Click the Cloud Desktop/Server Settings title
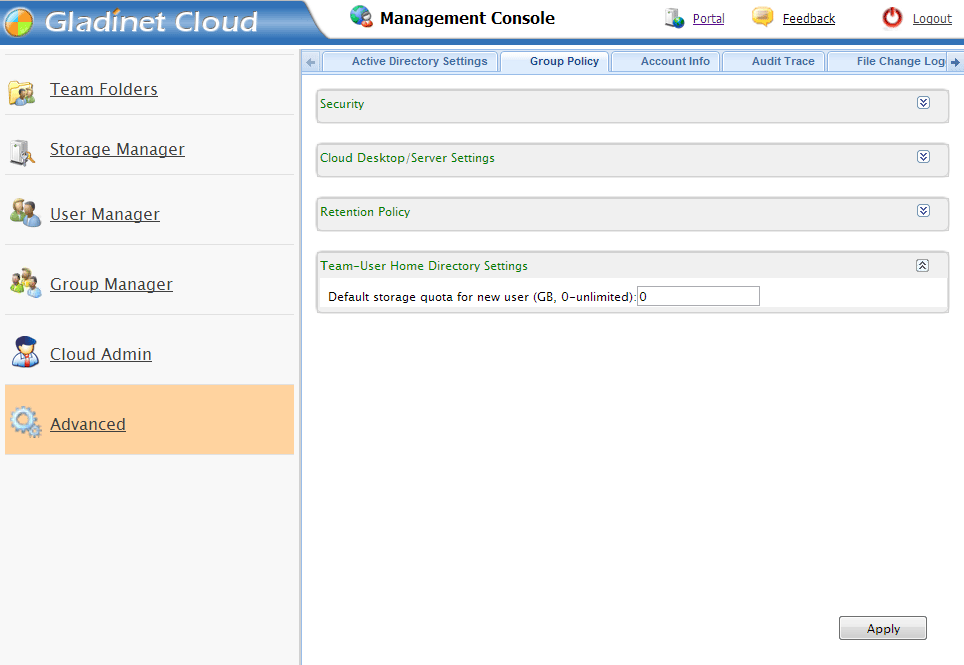 407,158
